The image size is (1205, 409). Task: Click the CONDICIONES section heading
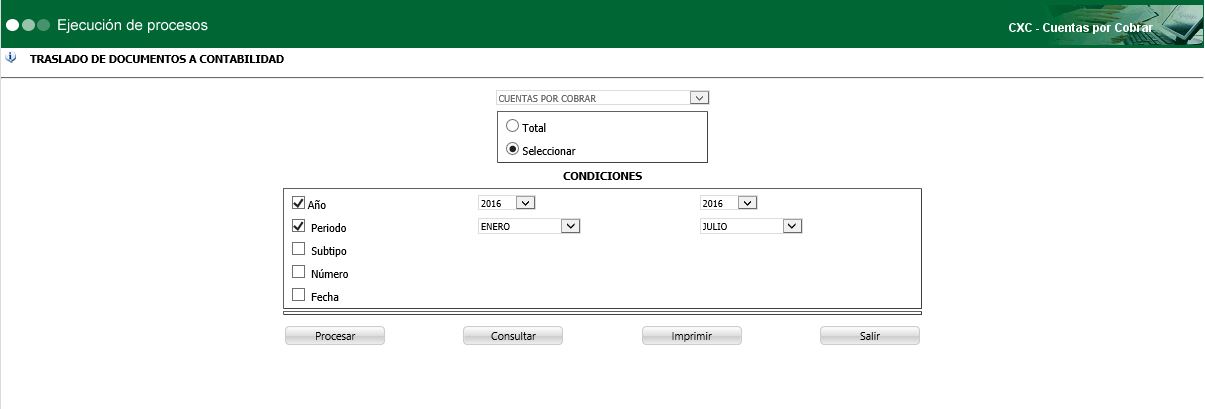coord(602,176)
